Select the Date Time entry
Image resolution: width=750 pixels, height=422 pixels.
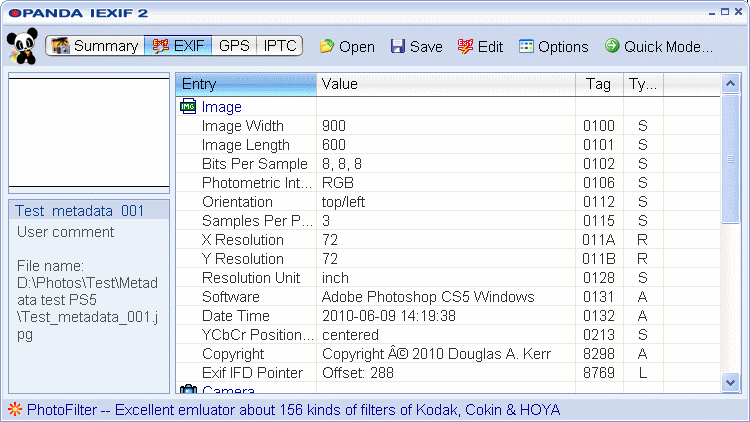pos(236,316)
